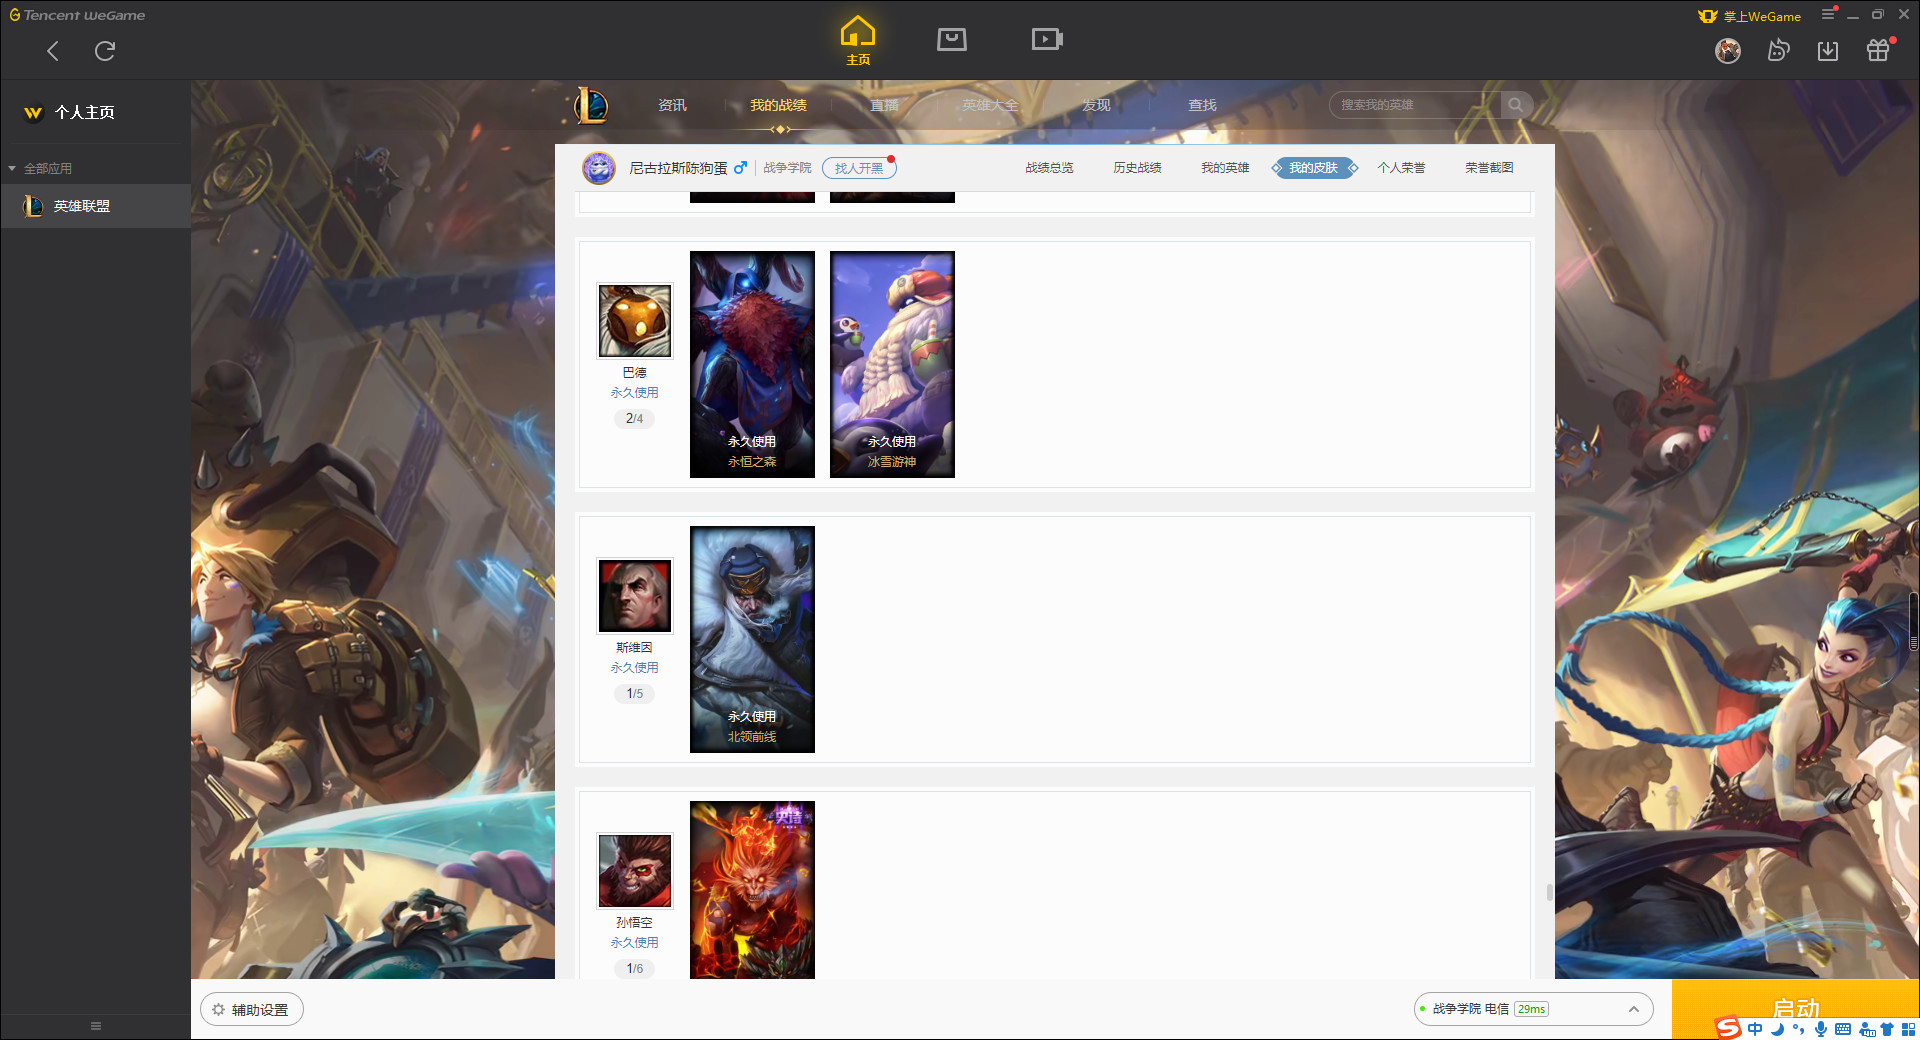The width and height of the screenshot is (1920, 1040).
Task: Open the 孙悟空 fiery skin card
Action: pos(752,889)
